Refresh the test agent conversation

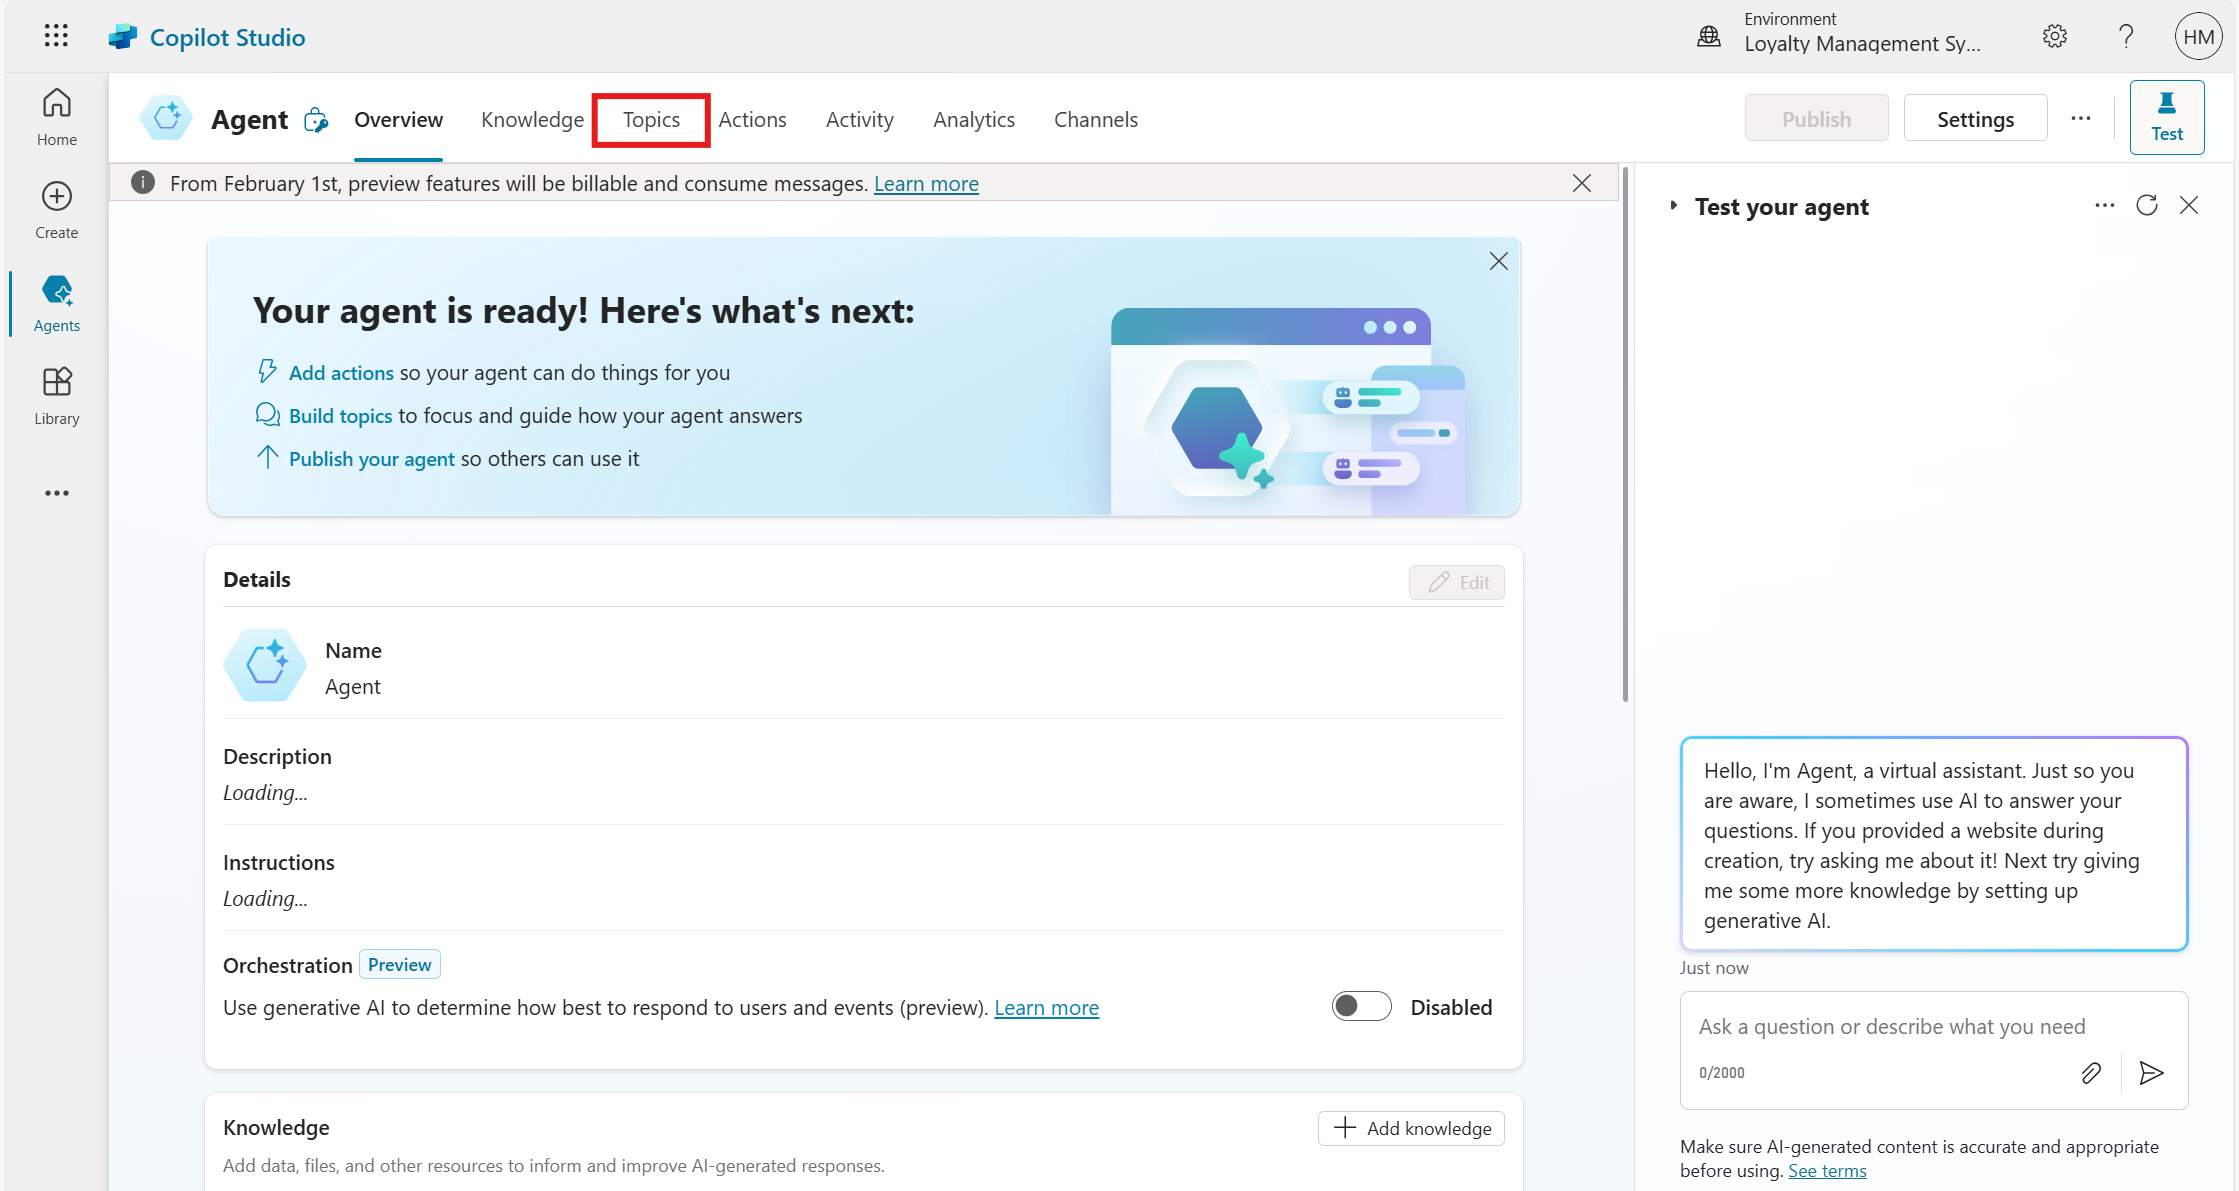[x=2147, y=206]
